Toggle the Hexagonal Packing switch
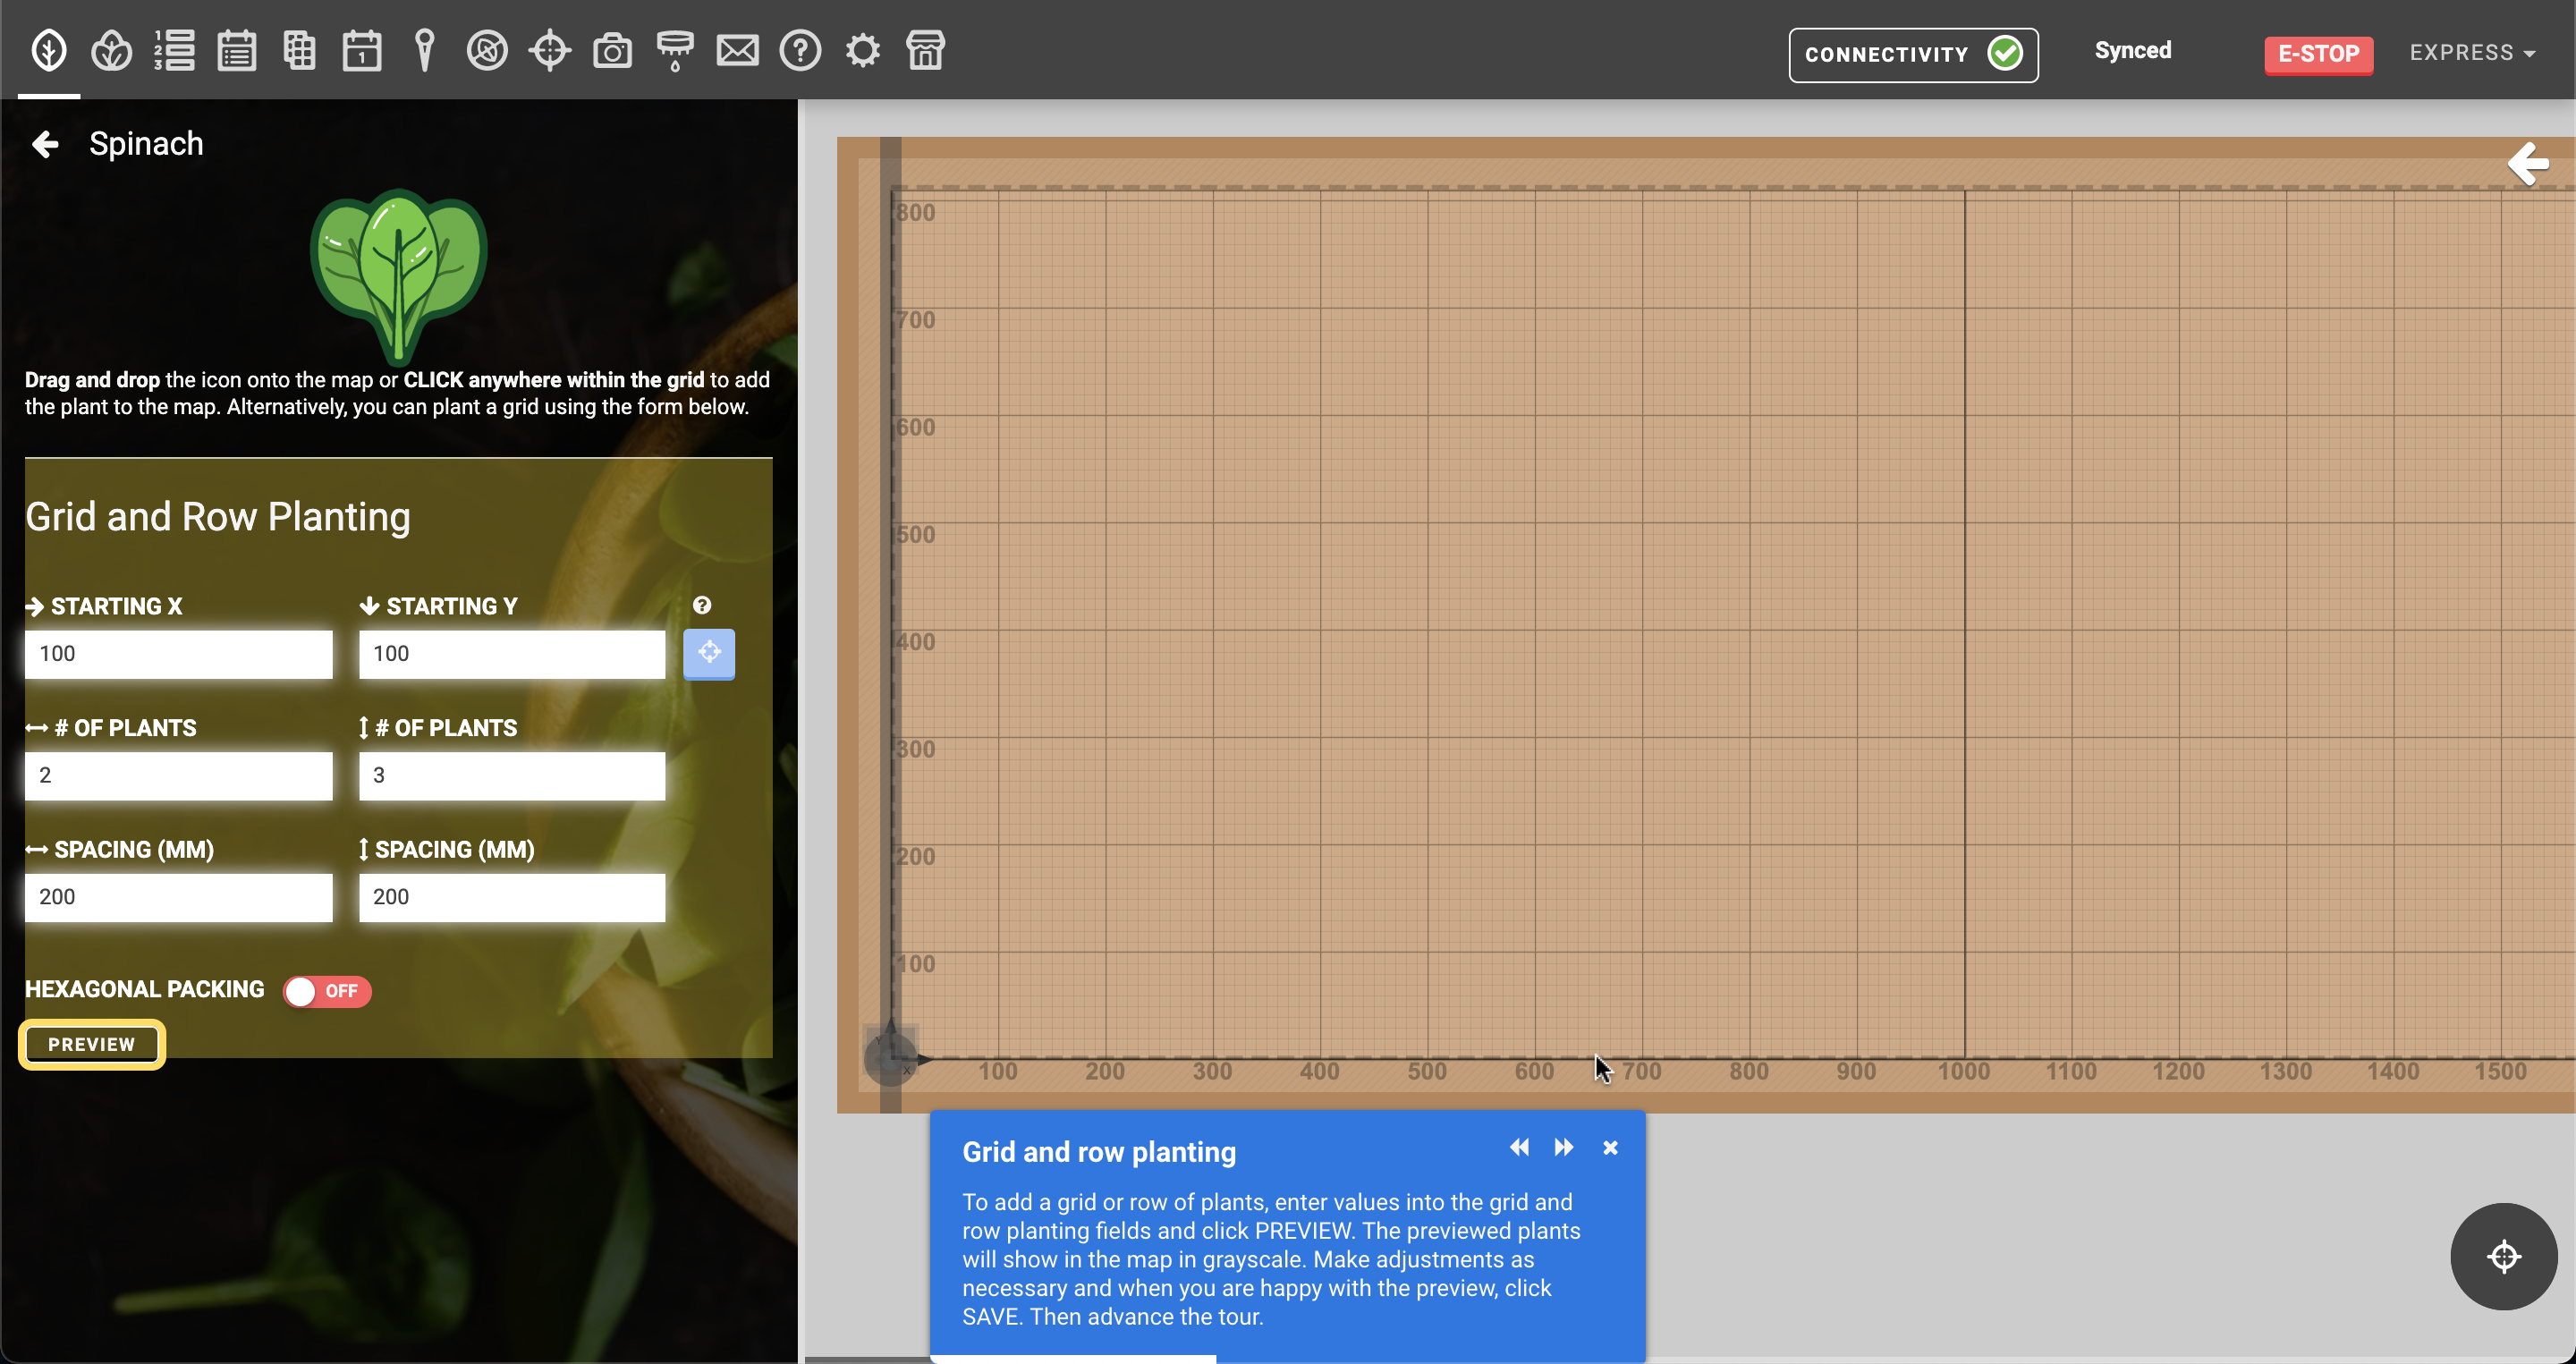The height and width of the screenshot is (1364, 2576). 327,991
